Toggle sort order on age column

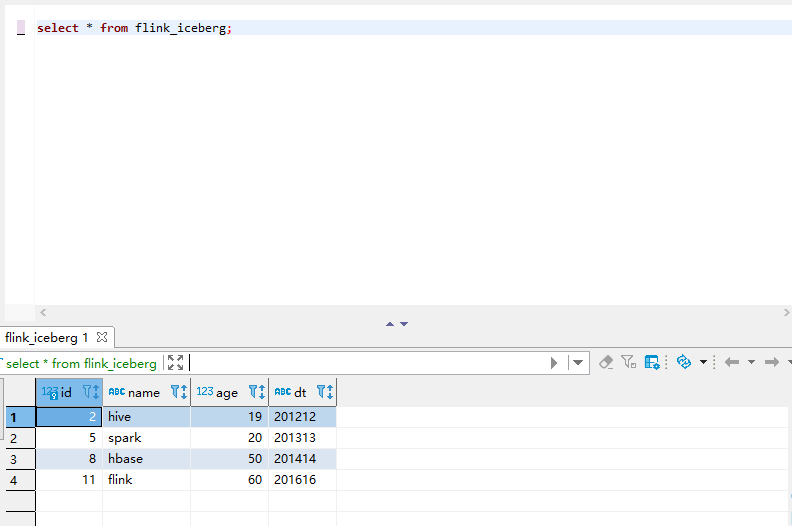pyautogui.click(x=261, y=392)
